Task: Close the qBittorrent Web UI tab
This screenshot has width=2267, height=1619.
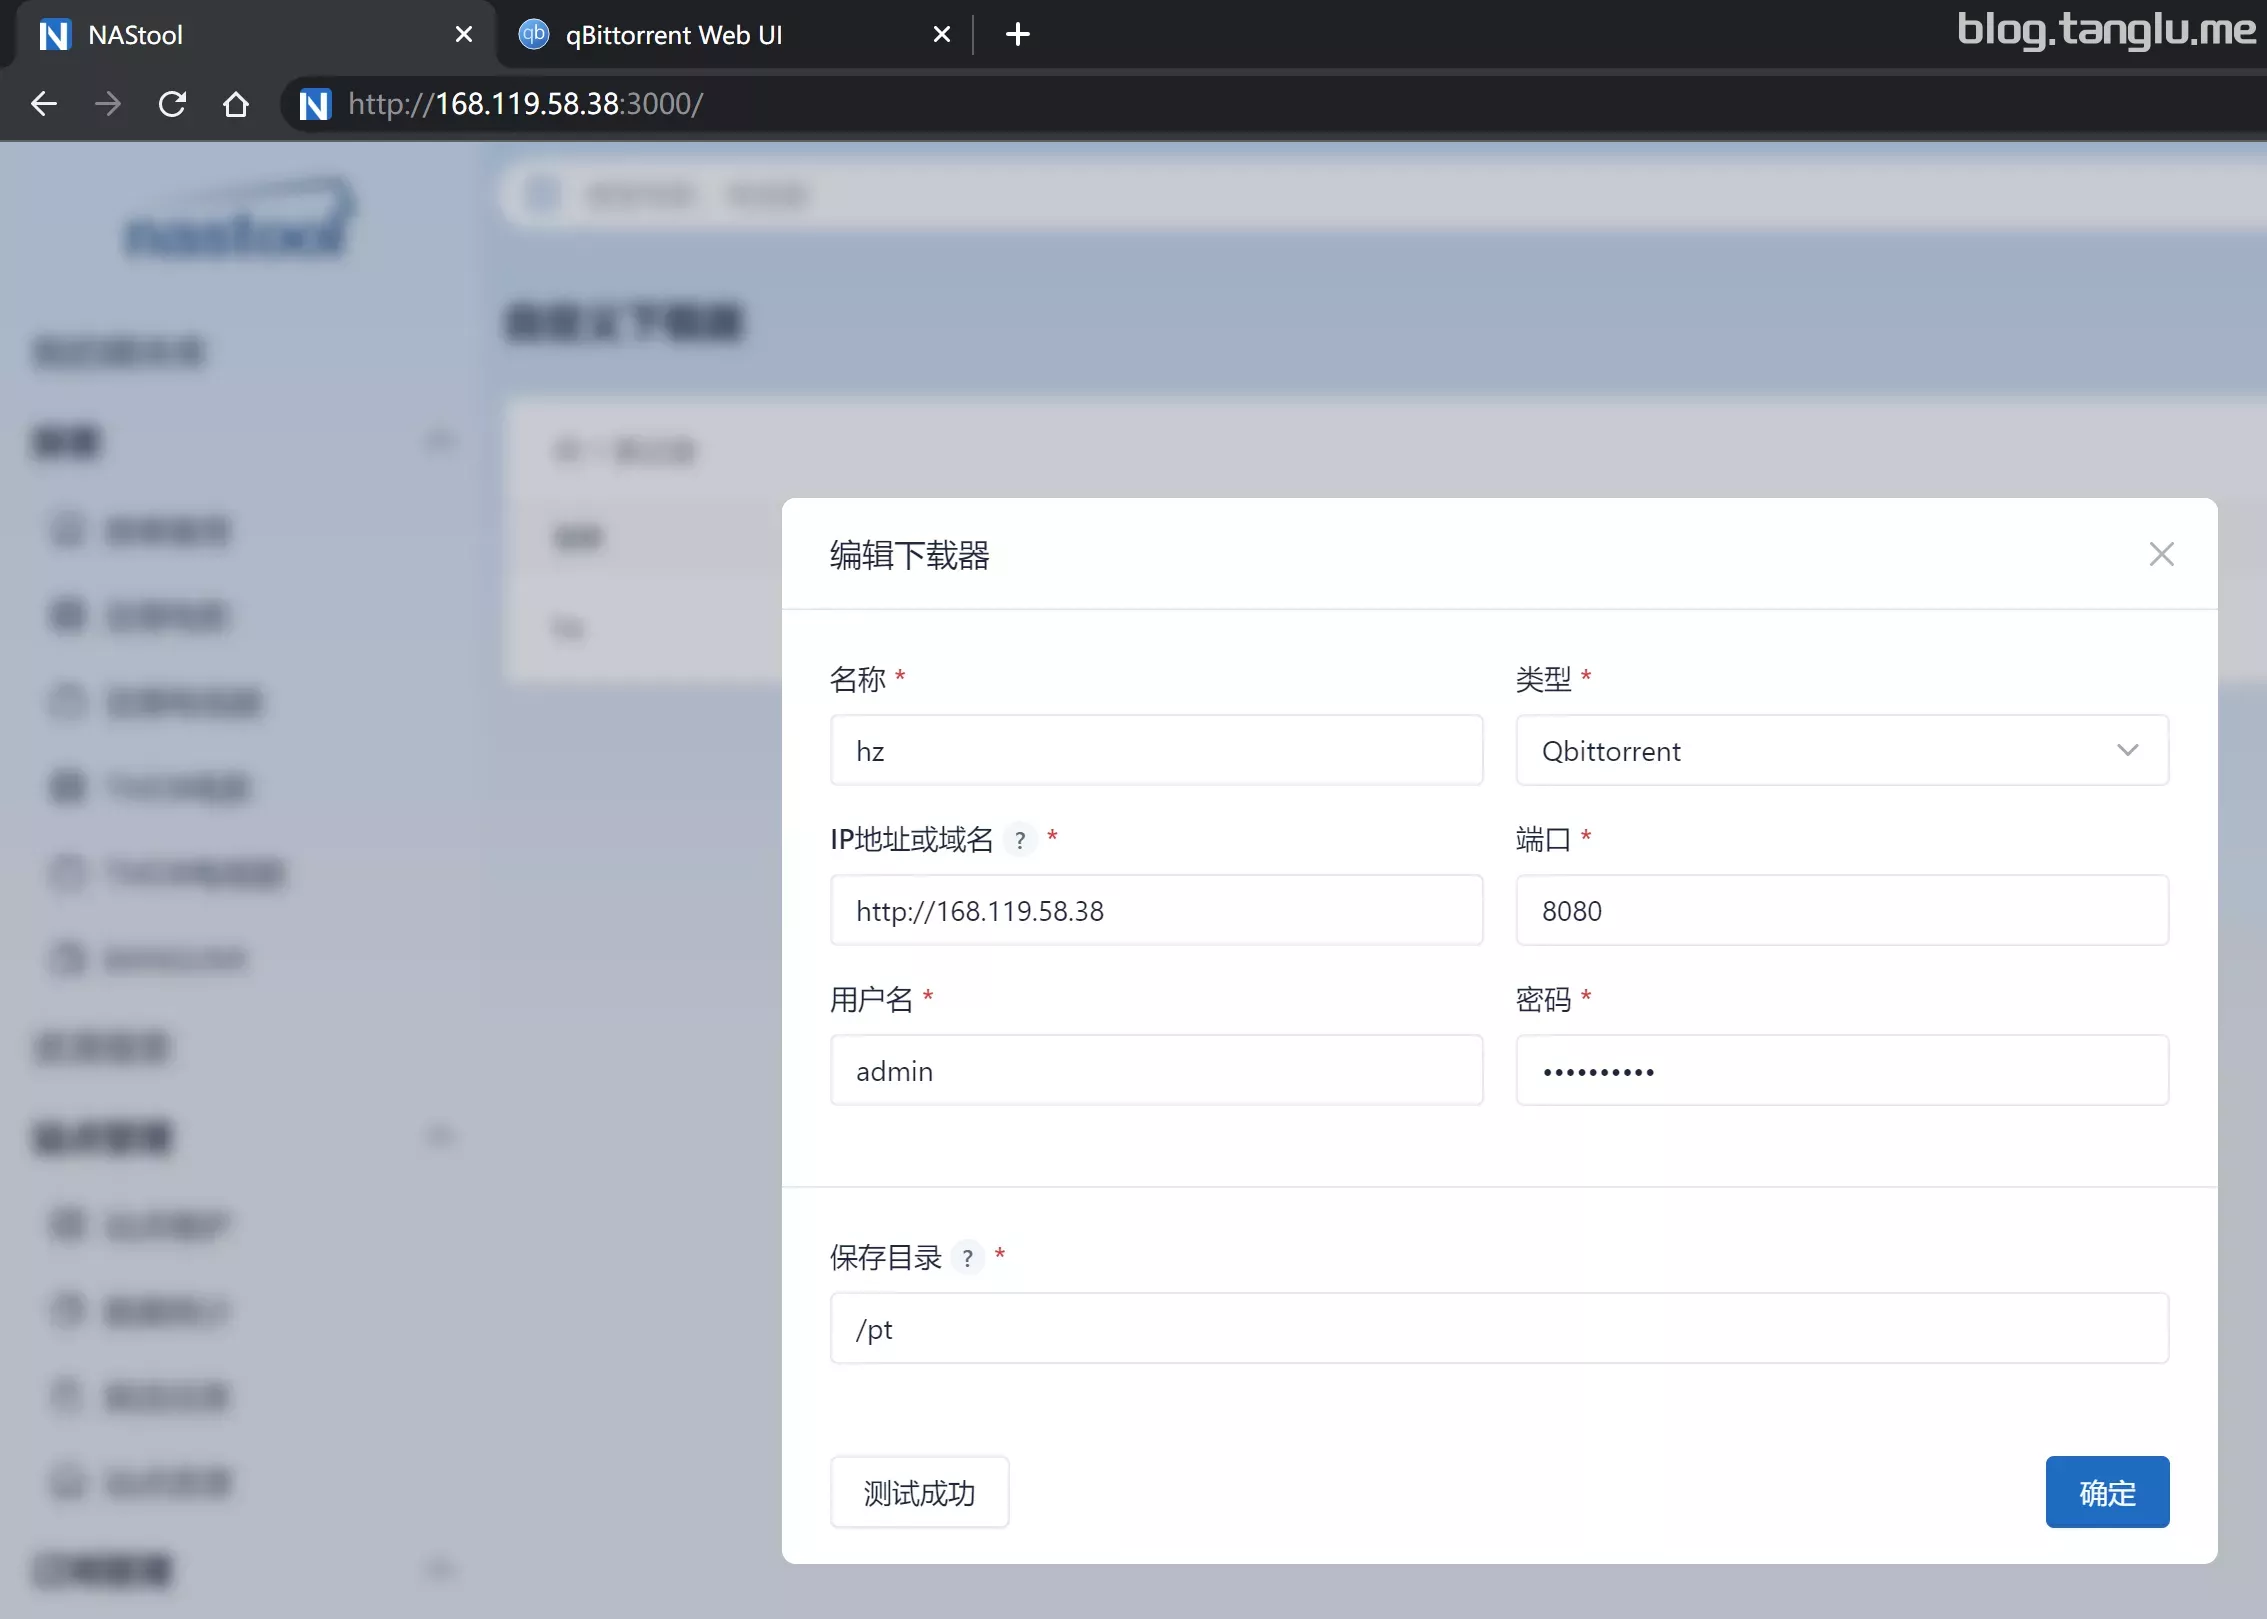Action: [941, 35]
